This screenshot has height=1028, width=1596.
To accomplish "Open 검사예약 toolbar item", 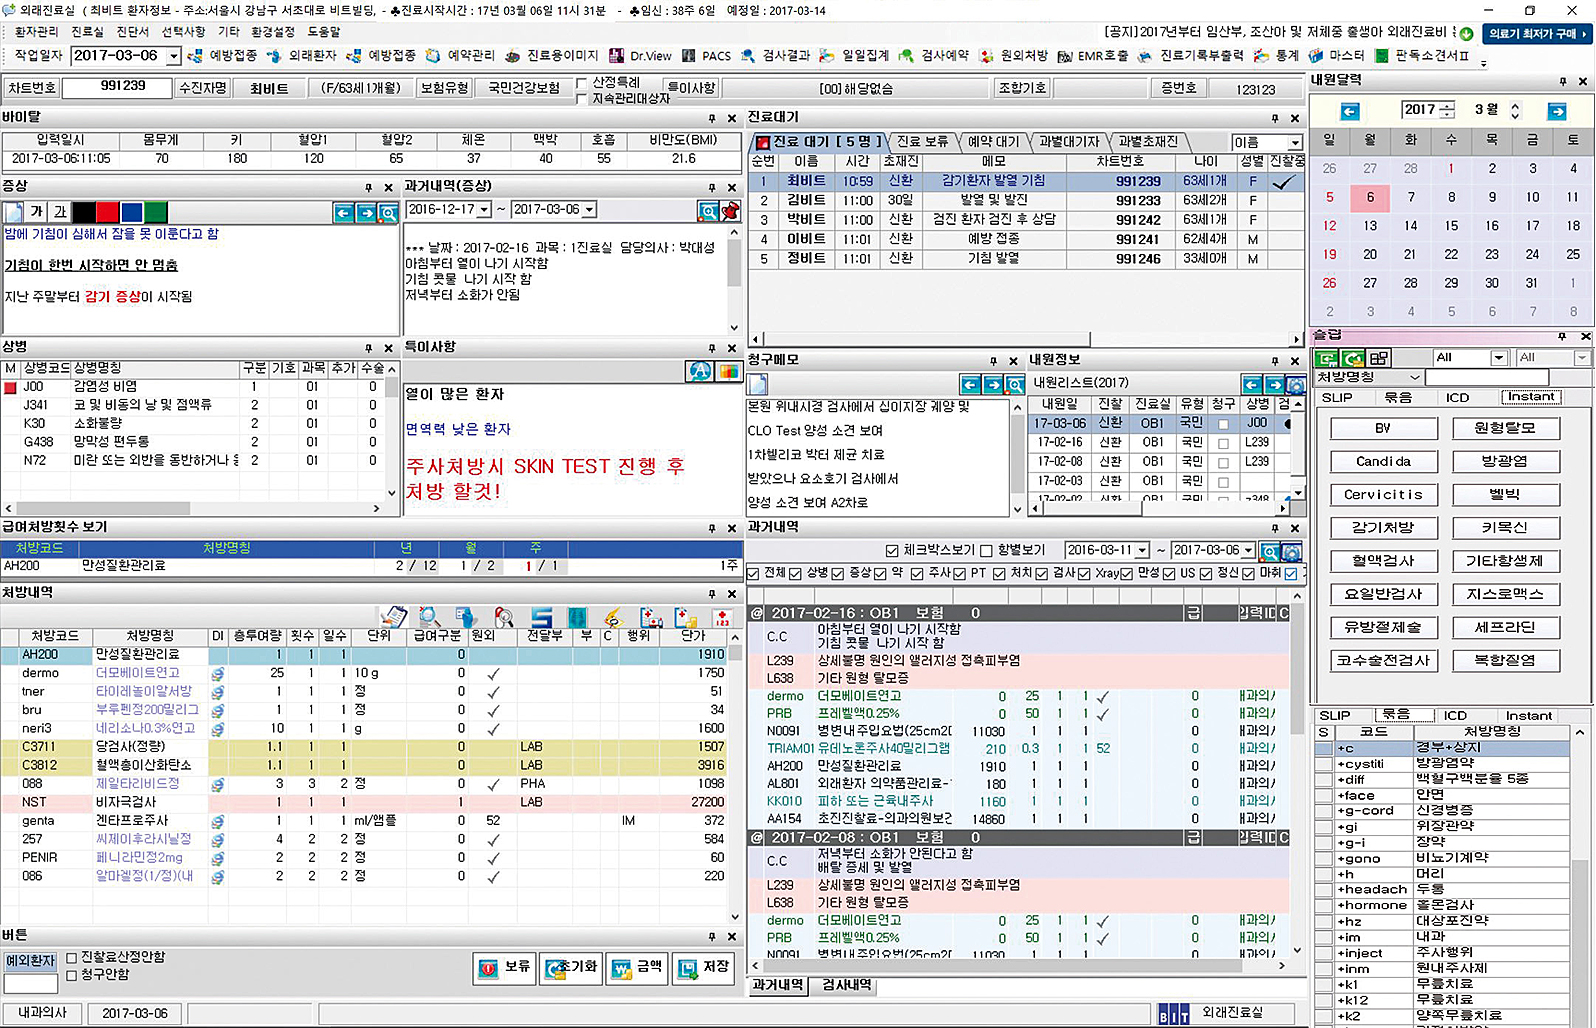I will click(934, 56).
